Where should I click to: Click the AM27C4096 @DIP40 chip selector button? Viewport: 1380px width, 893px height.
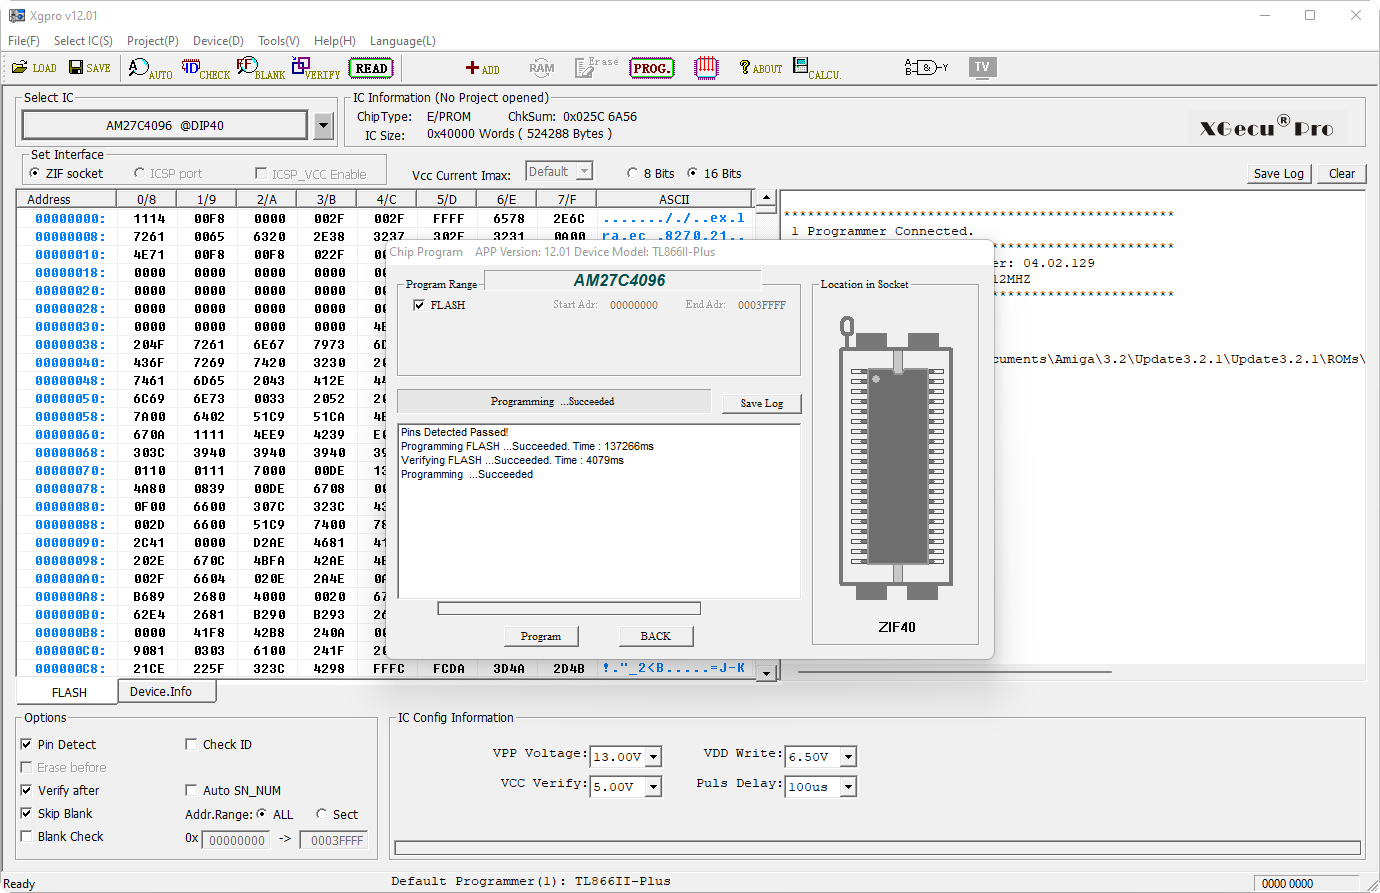point(165,125)
